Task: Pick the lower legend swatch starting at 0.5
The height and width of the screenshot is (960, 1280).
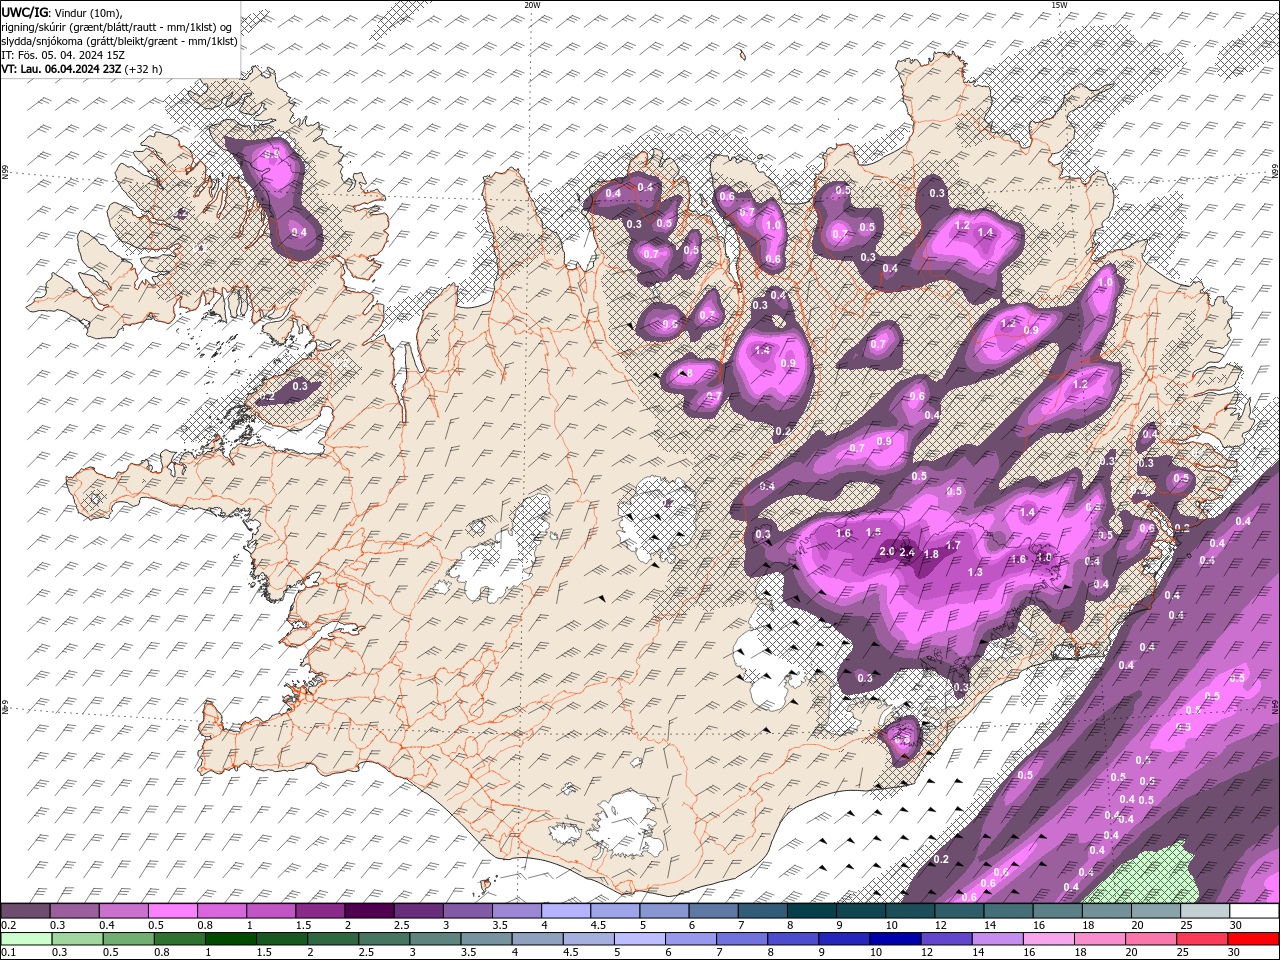Action: click(129, 939)
